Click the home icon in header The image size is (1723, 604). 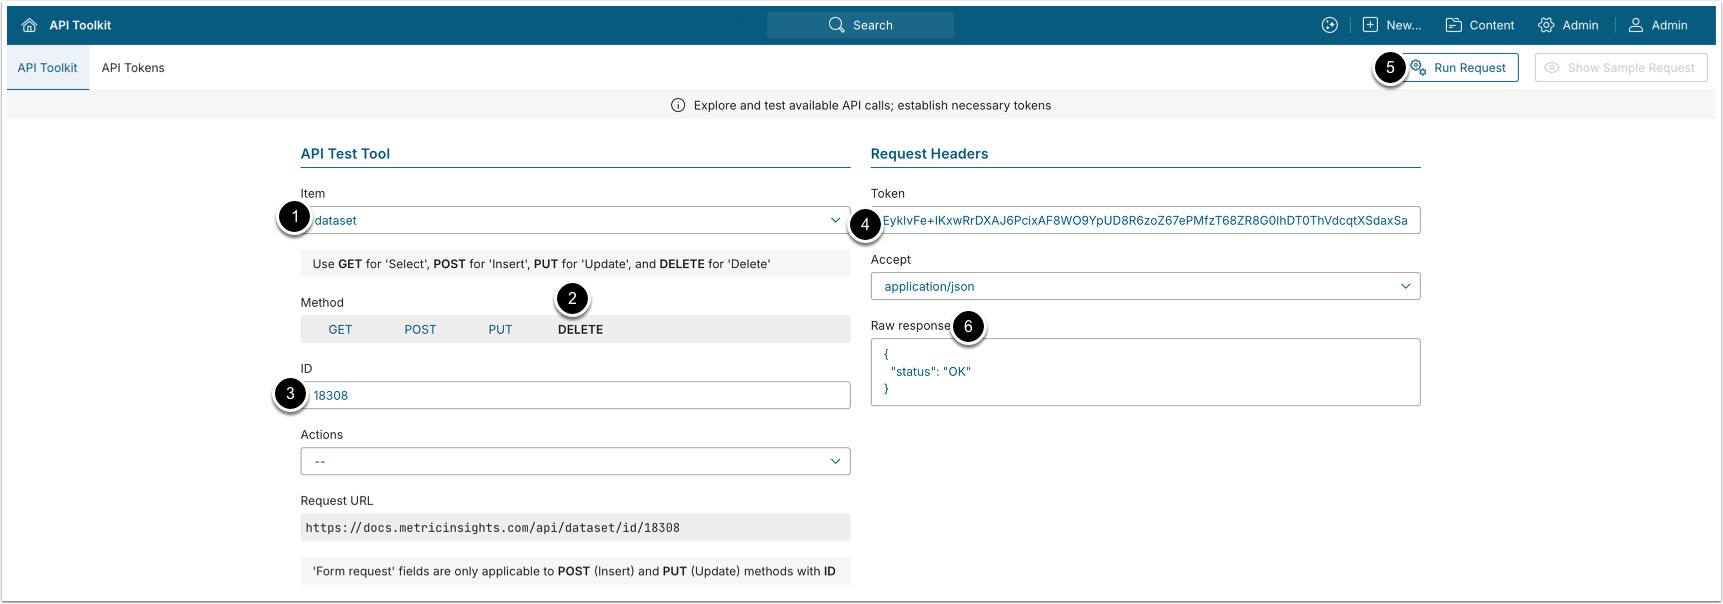[x=29, y=25]
